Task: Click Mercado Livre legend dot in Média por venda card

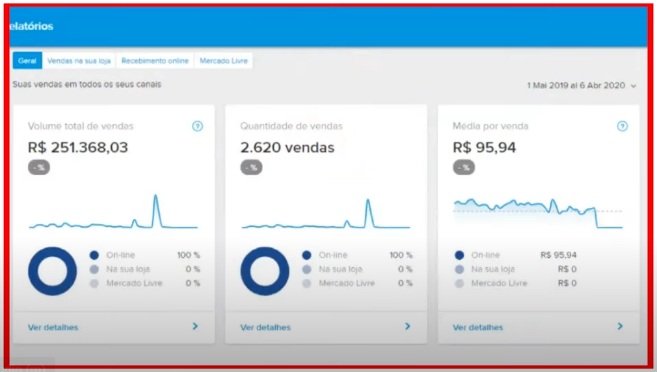Action: (x=460, y=284)
